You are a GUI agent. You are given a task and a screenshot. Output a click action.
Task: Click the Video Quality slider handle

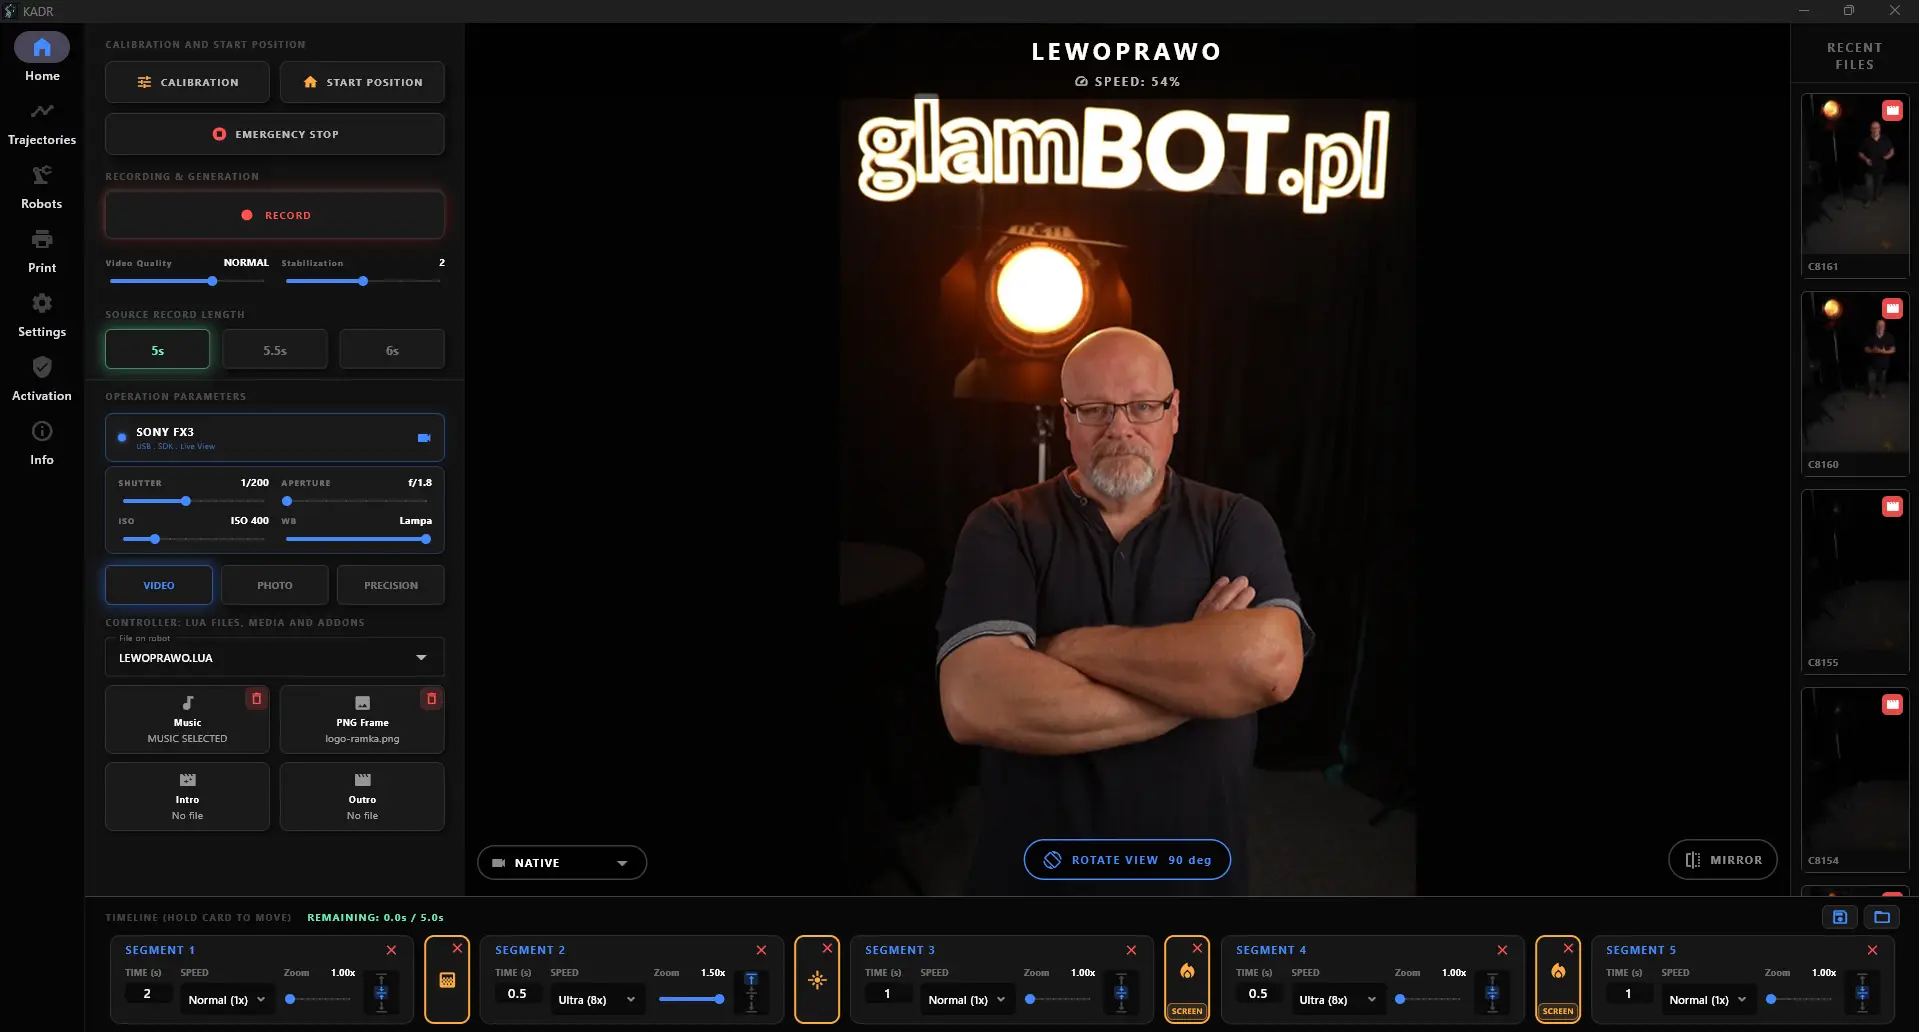pyautogui.click(x=212, y=281)
